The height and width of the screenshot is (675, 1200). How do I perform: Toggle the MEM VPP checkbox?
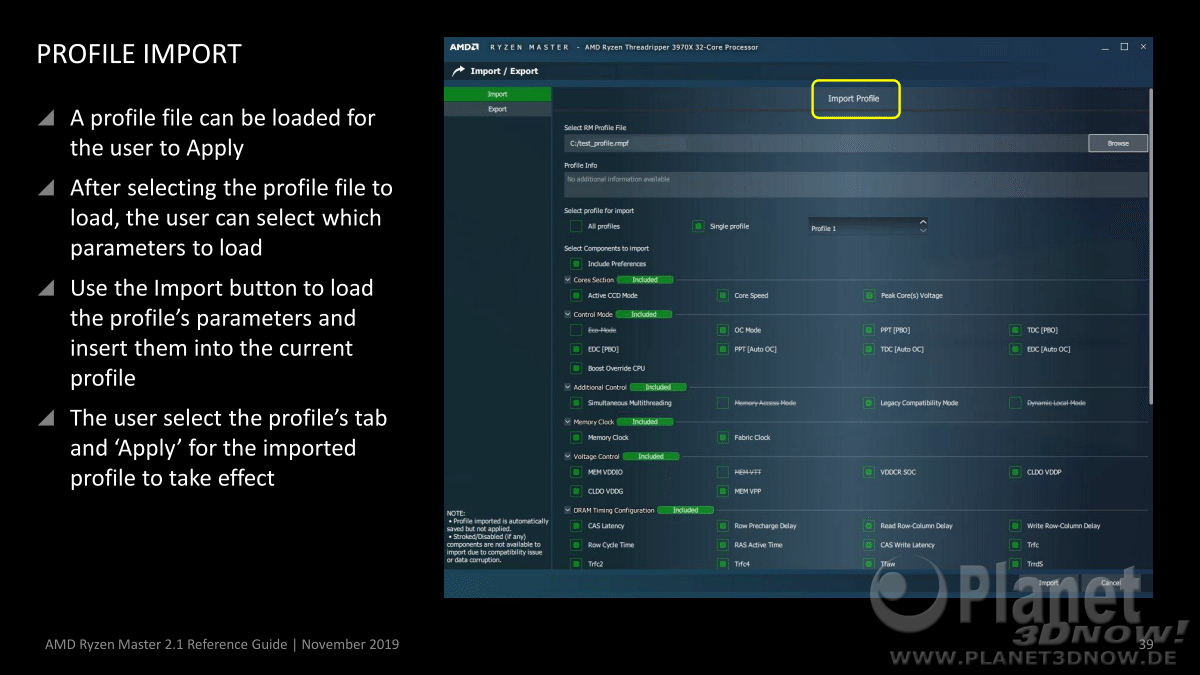723,491
